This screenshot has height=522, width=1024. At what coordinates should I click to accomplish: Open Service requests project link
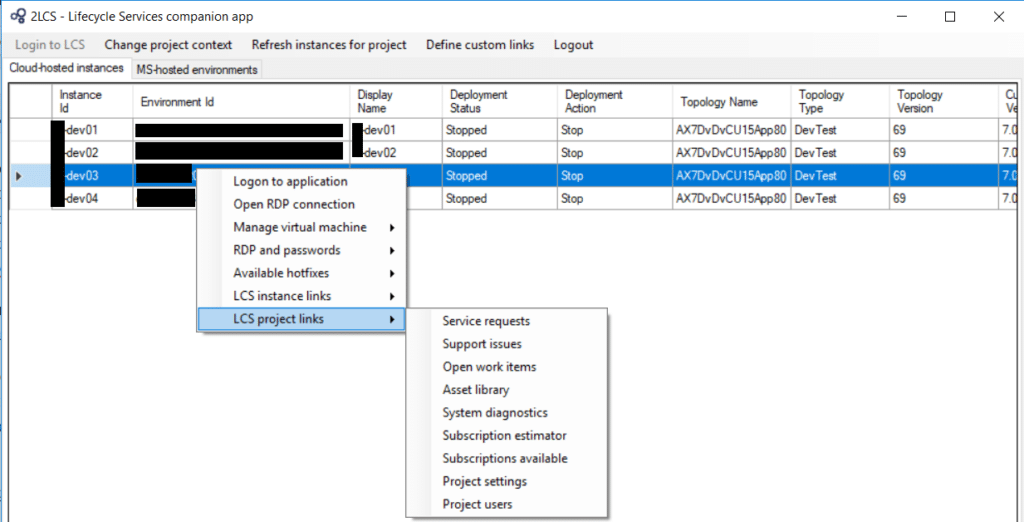(x=486, y=322)
